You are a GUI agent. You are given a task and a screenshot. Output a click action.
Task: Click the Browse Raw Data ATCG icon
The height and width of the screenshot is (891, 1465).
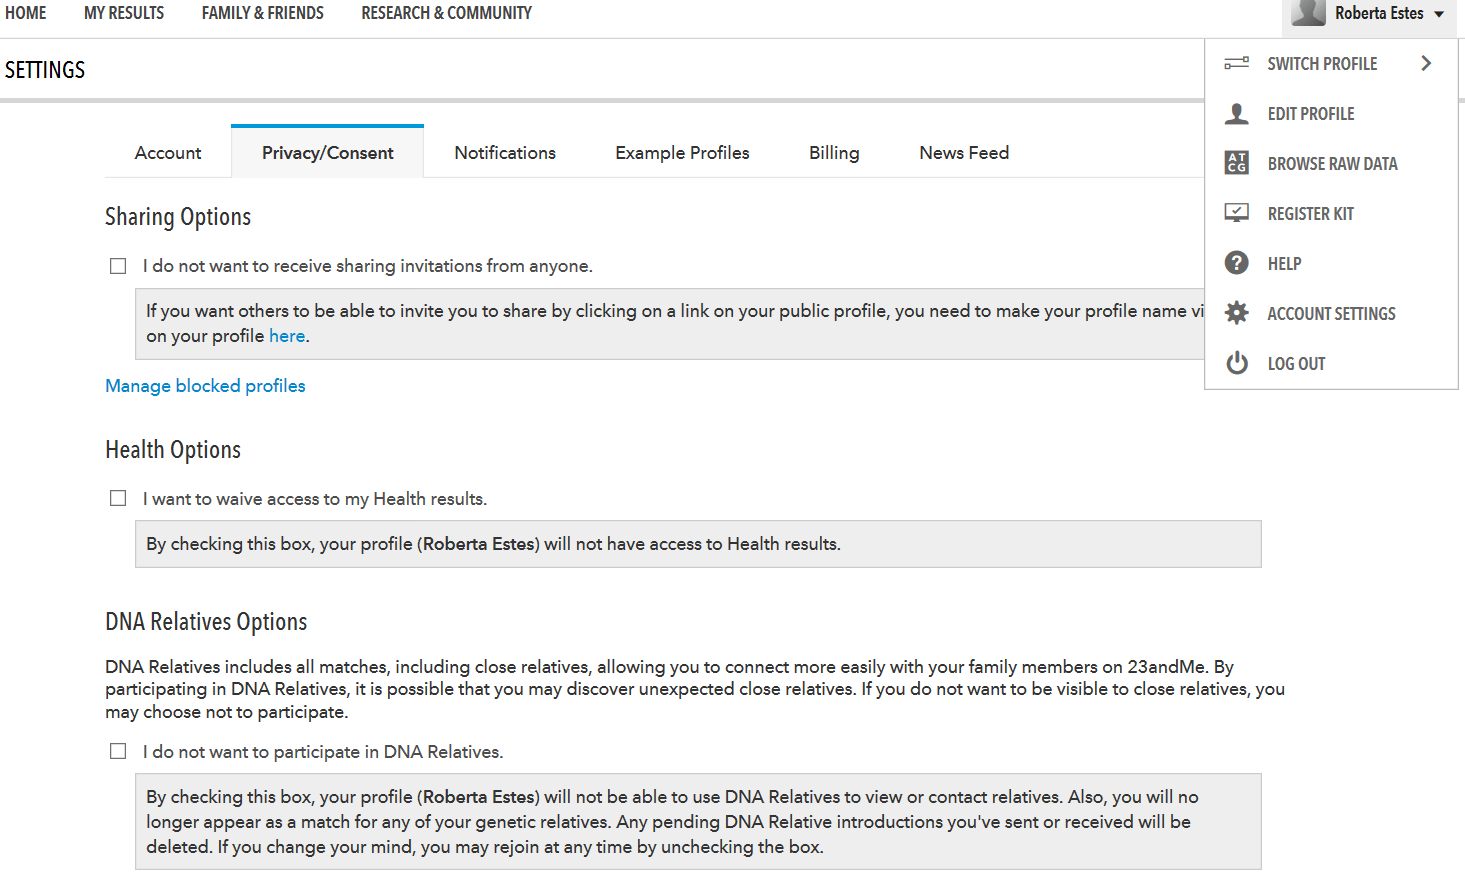tap(1237, 163)
